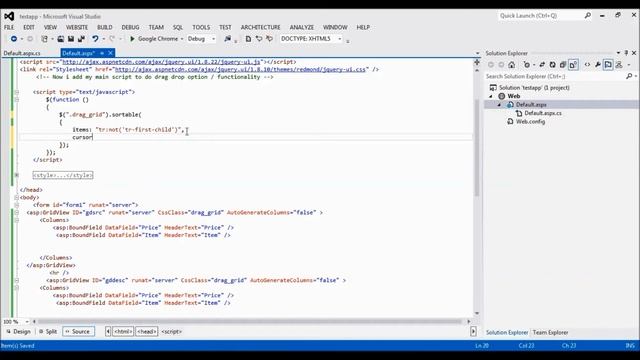
Task: Switch to Split view
Action: [48, 331]
